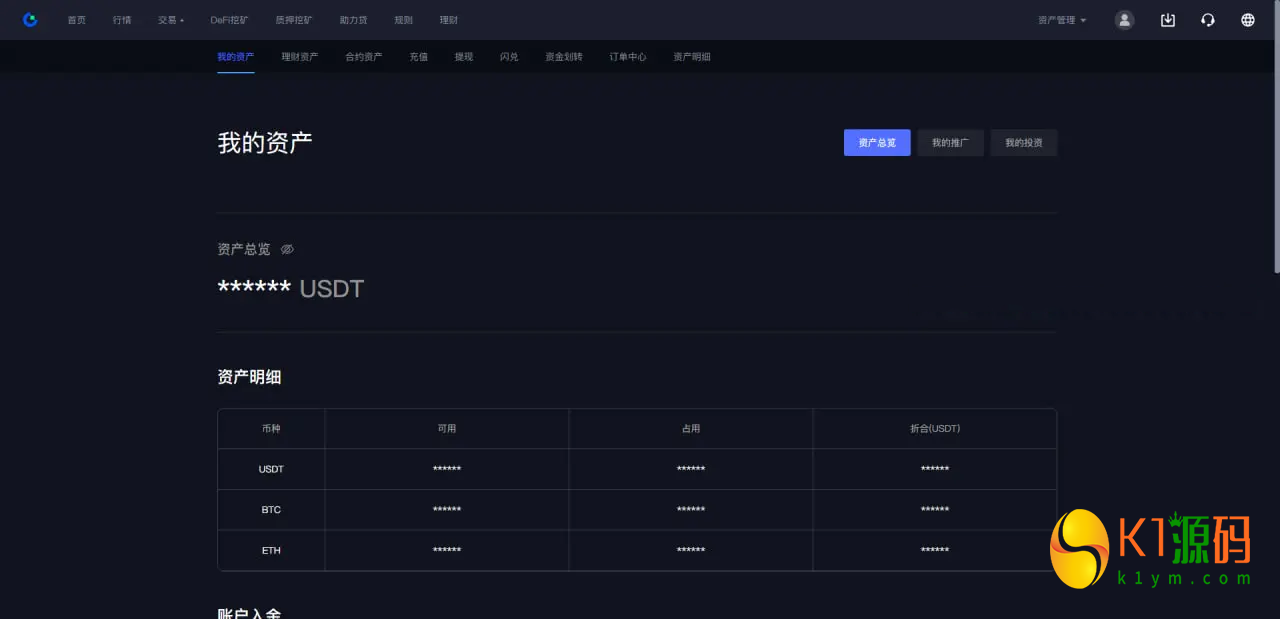
Task: Click the USDT row currency cell
Action: [x=271, y=469]
